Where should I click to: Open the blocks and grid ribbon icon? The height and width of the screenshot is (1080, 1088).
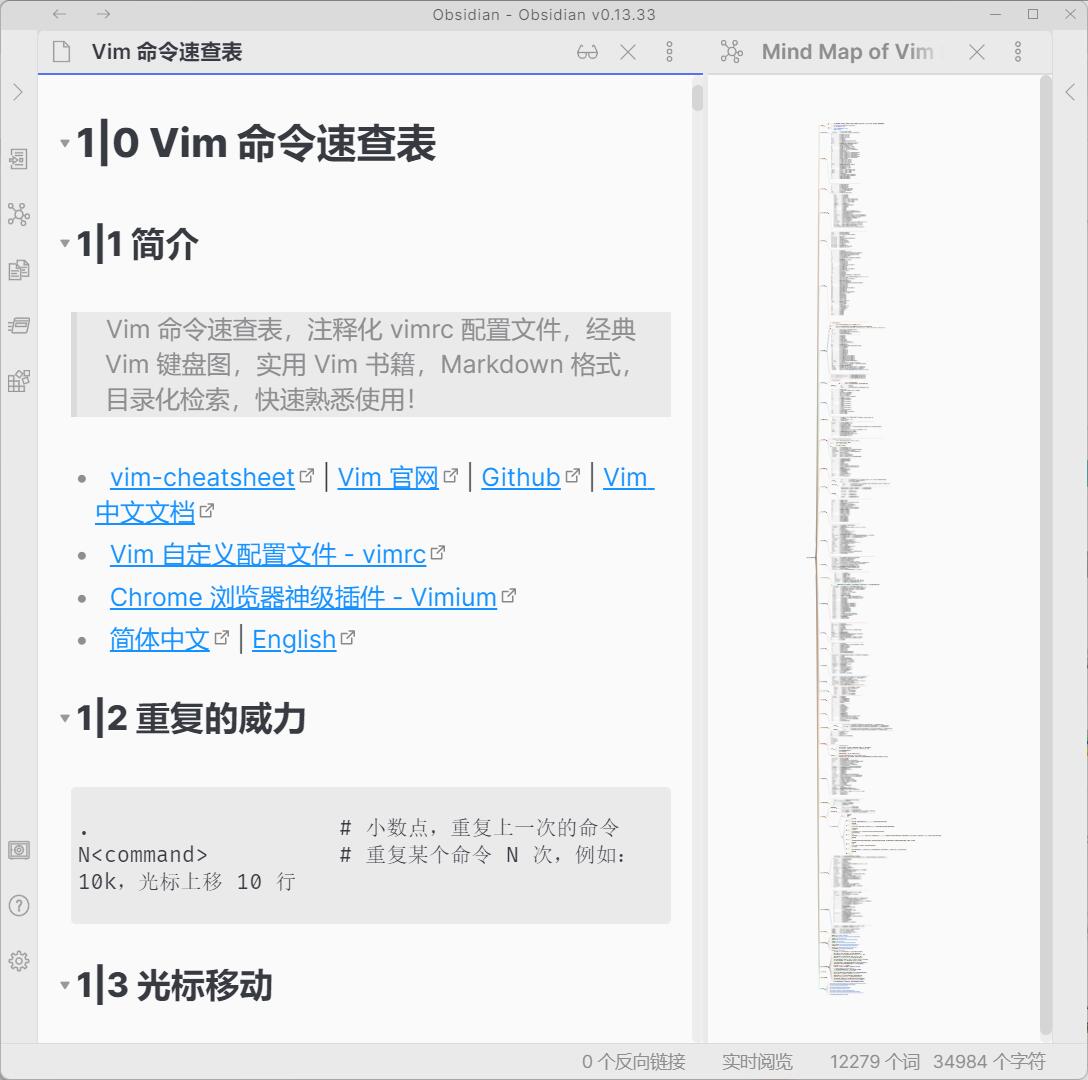point(18,381)
